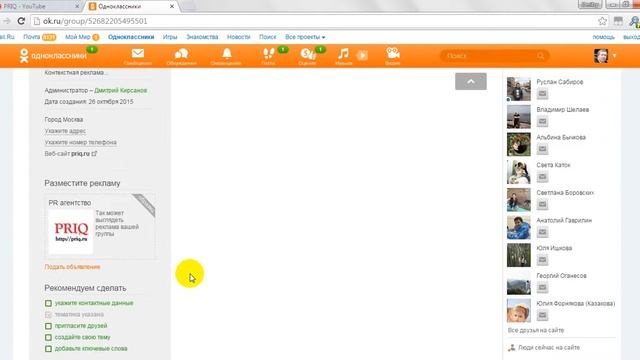Open Игры in the top bar

pos(170,37)
